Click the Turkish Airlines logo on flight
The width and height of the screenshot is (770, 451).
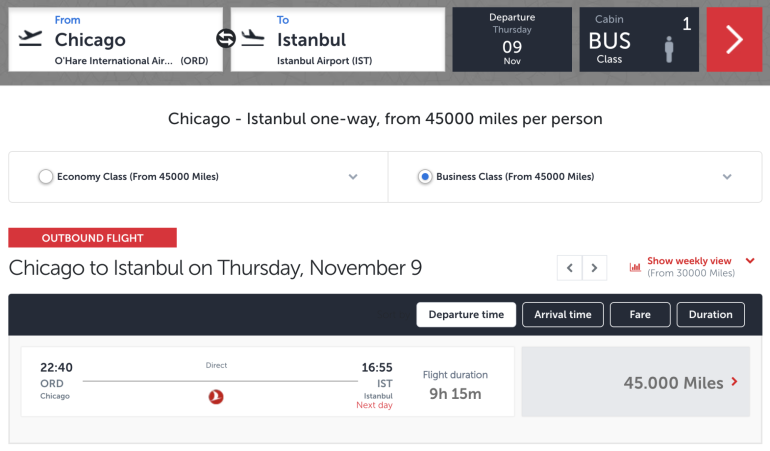pyautogui.click(x=216, y=397)
